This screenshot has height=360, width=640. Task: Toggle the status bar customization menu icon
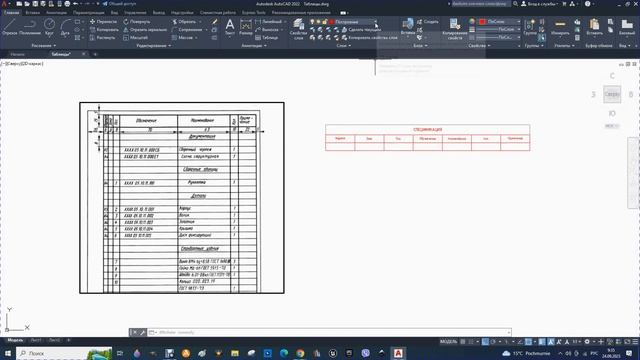635,342
